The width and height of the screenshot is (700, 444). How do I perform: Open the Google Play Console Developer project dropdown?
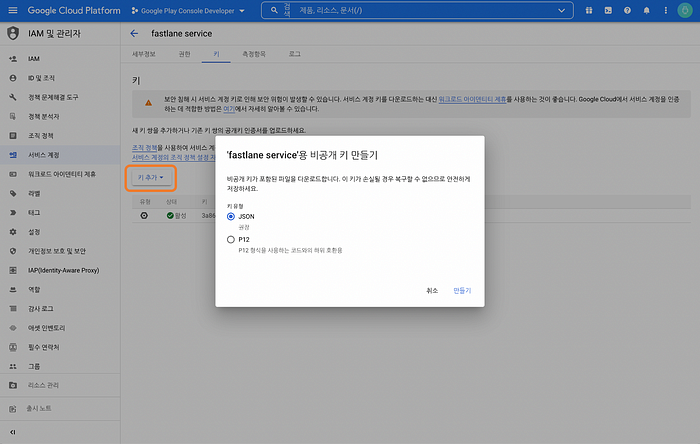pos(188,11)
